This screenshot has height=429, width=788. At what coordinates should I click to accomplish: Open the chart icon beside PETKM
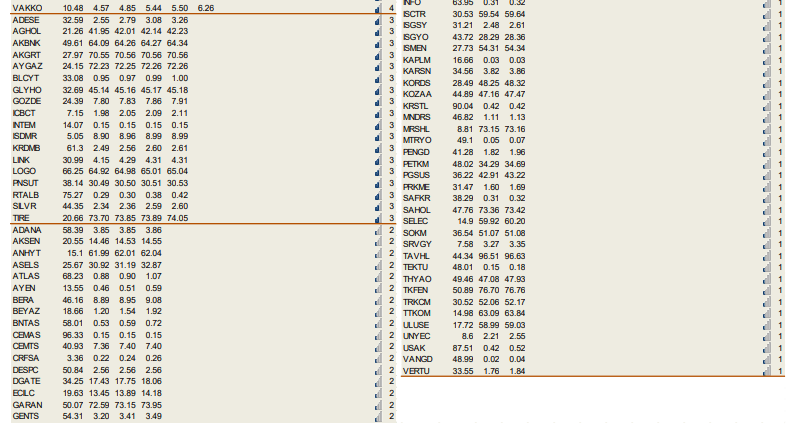click(x=766, y=164)
